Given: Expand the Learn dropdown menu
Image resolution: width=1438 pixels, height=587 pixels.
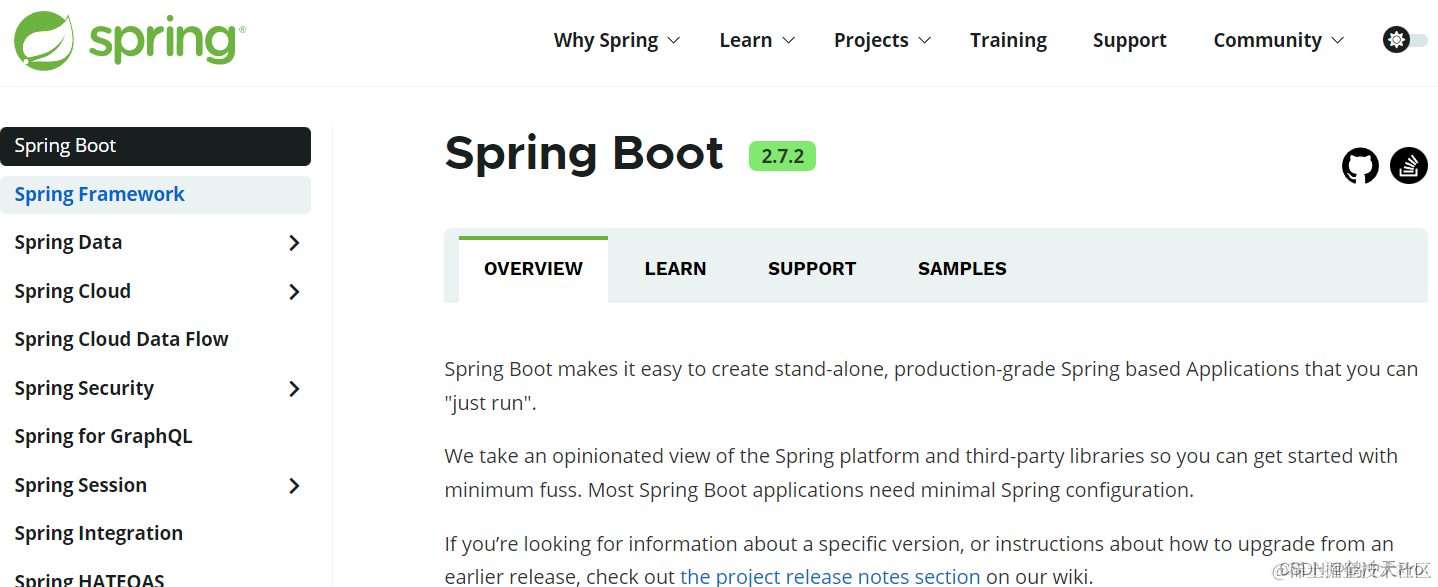Looking at the screenshot, I should [x=757, y=40].
